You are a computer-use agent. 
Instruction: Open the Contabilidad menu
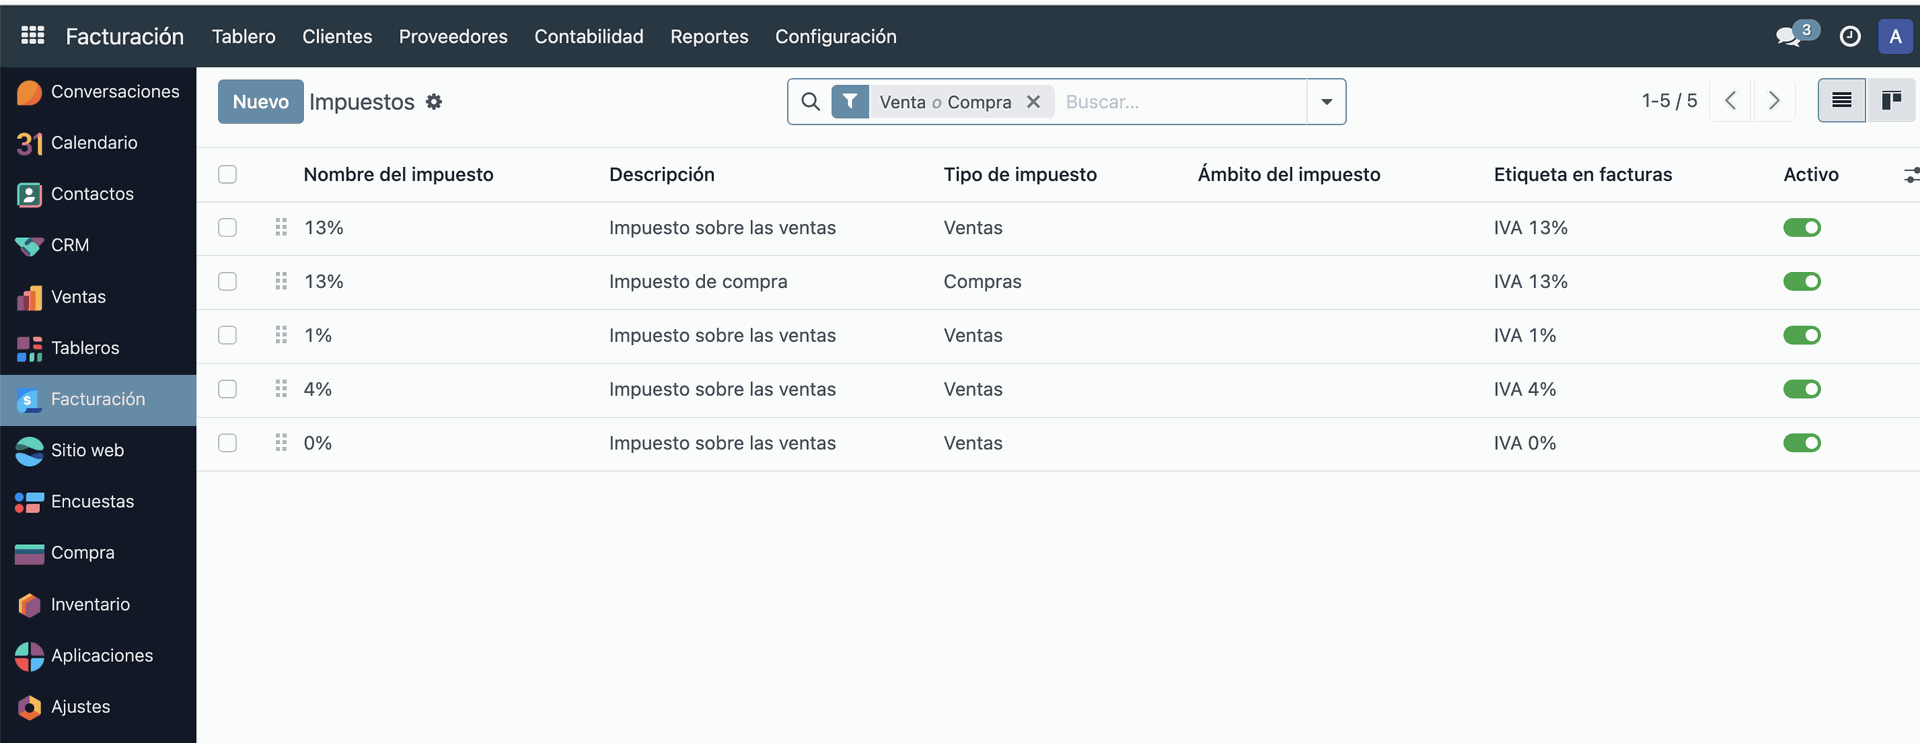[x=589, y=36]
